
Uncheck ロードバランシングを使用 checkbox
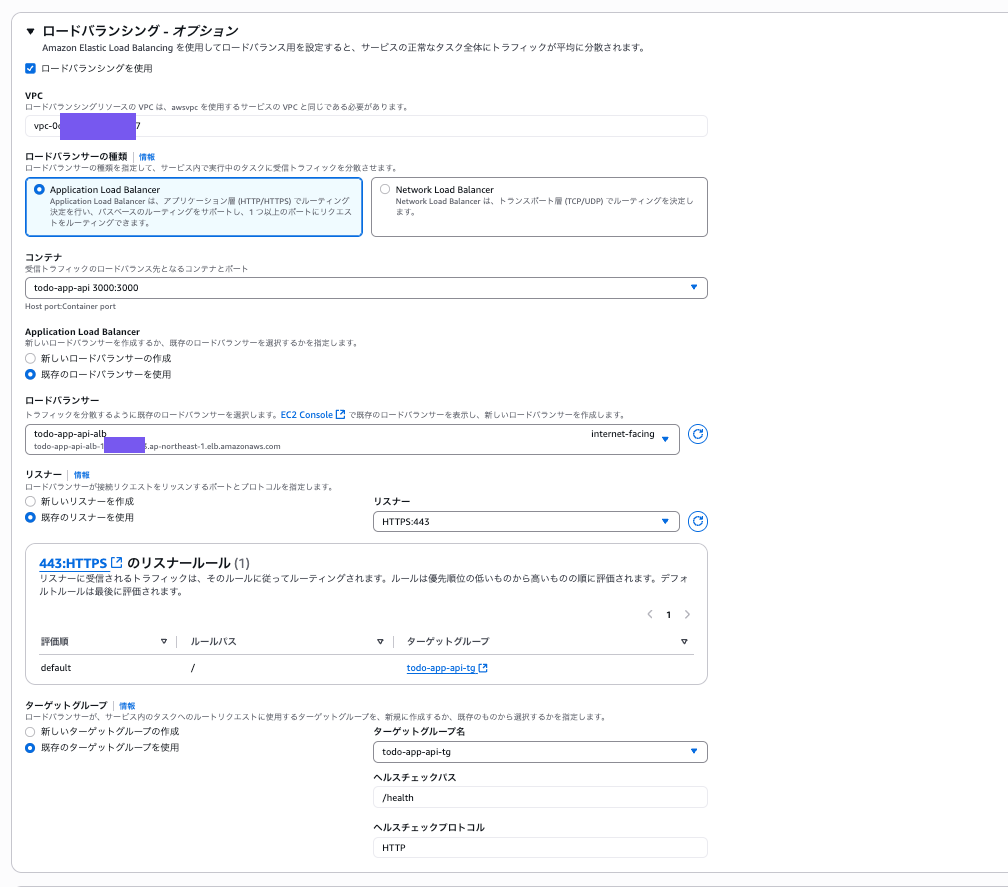click(x=30, y=68)
